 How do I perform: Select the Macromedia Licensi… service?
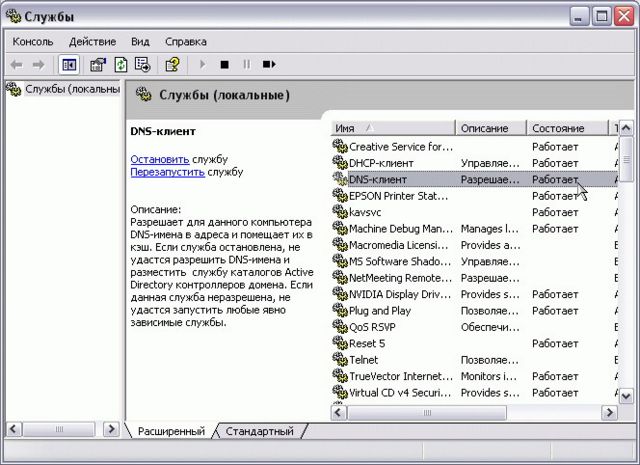(398, 245)
